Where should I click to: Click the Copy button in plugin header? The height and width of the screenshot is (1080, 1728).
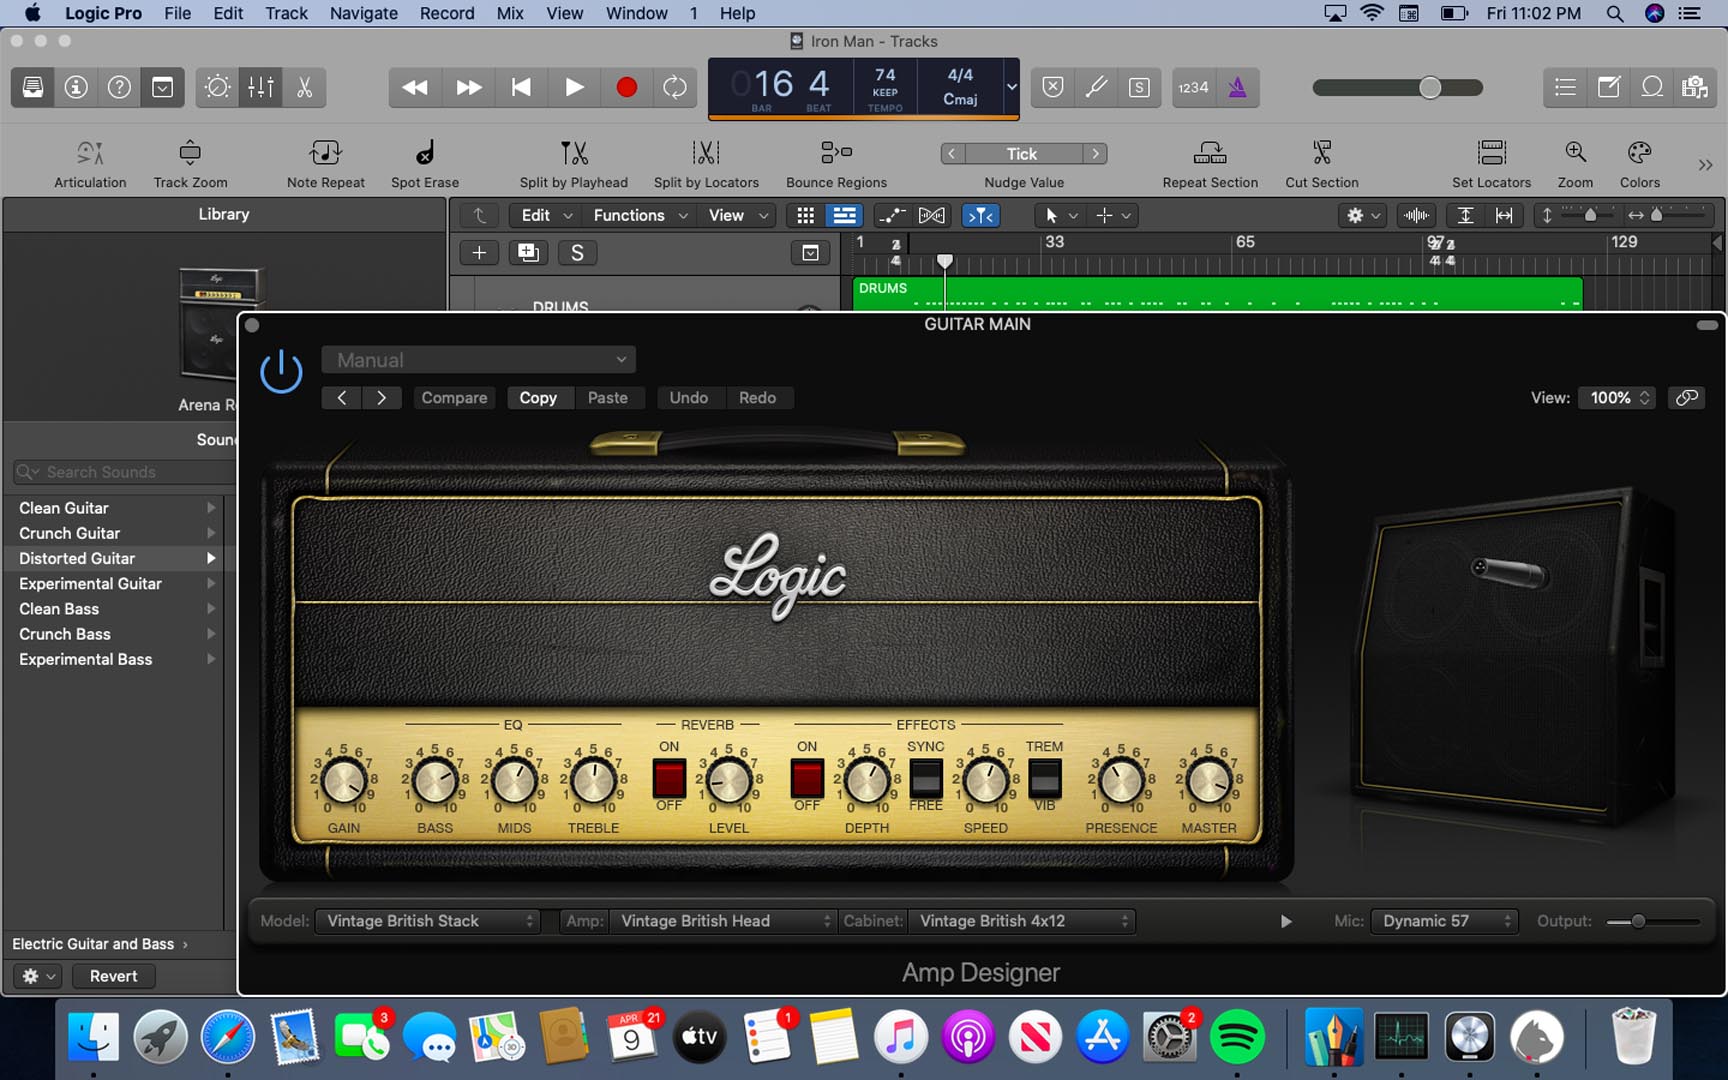[x=538, y=398]
